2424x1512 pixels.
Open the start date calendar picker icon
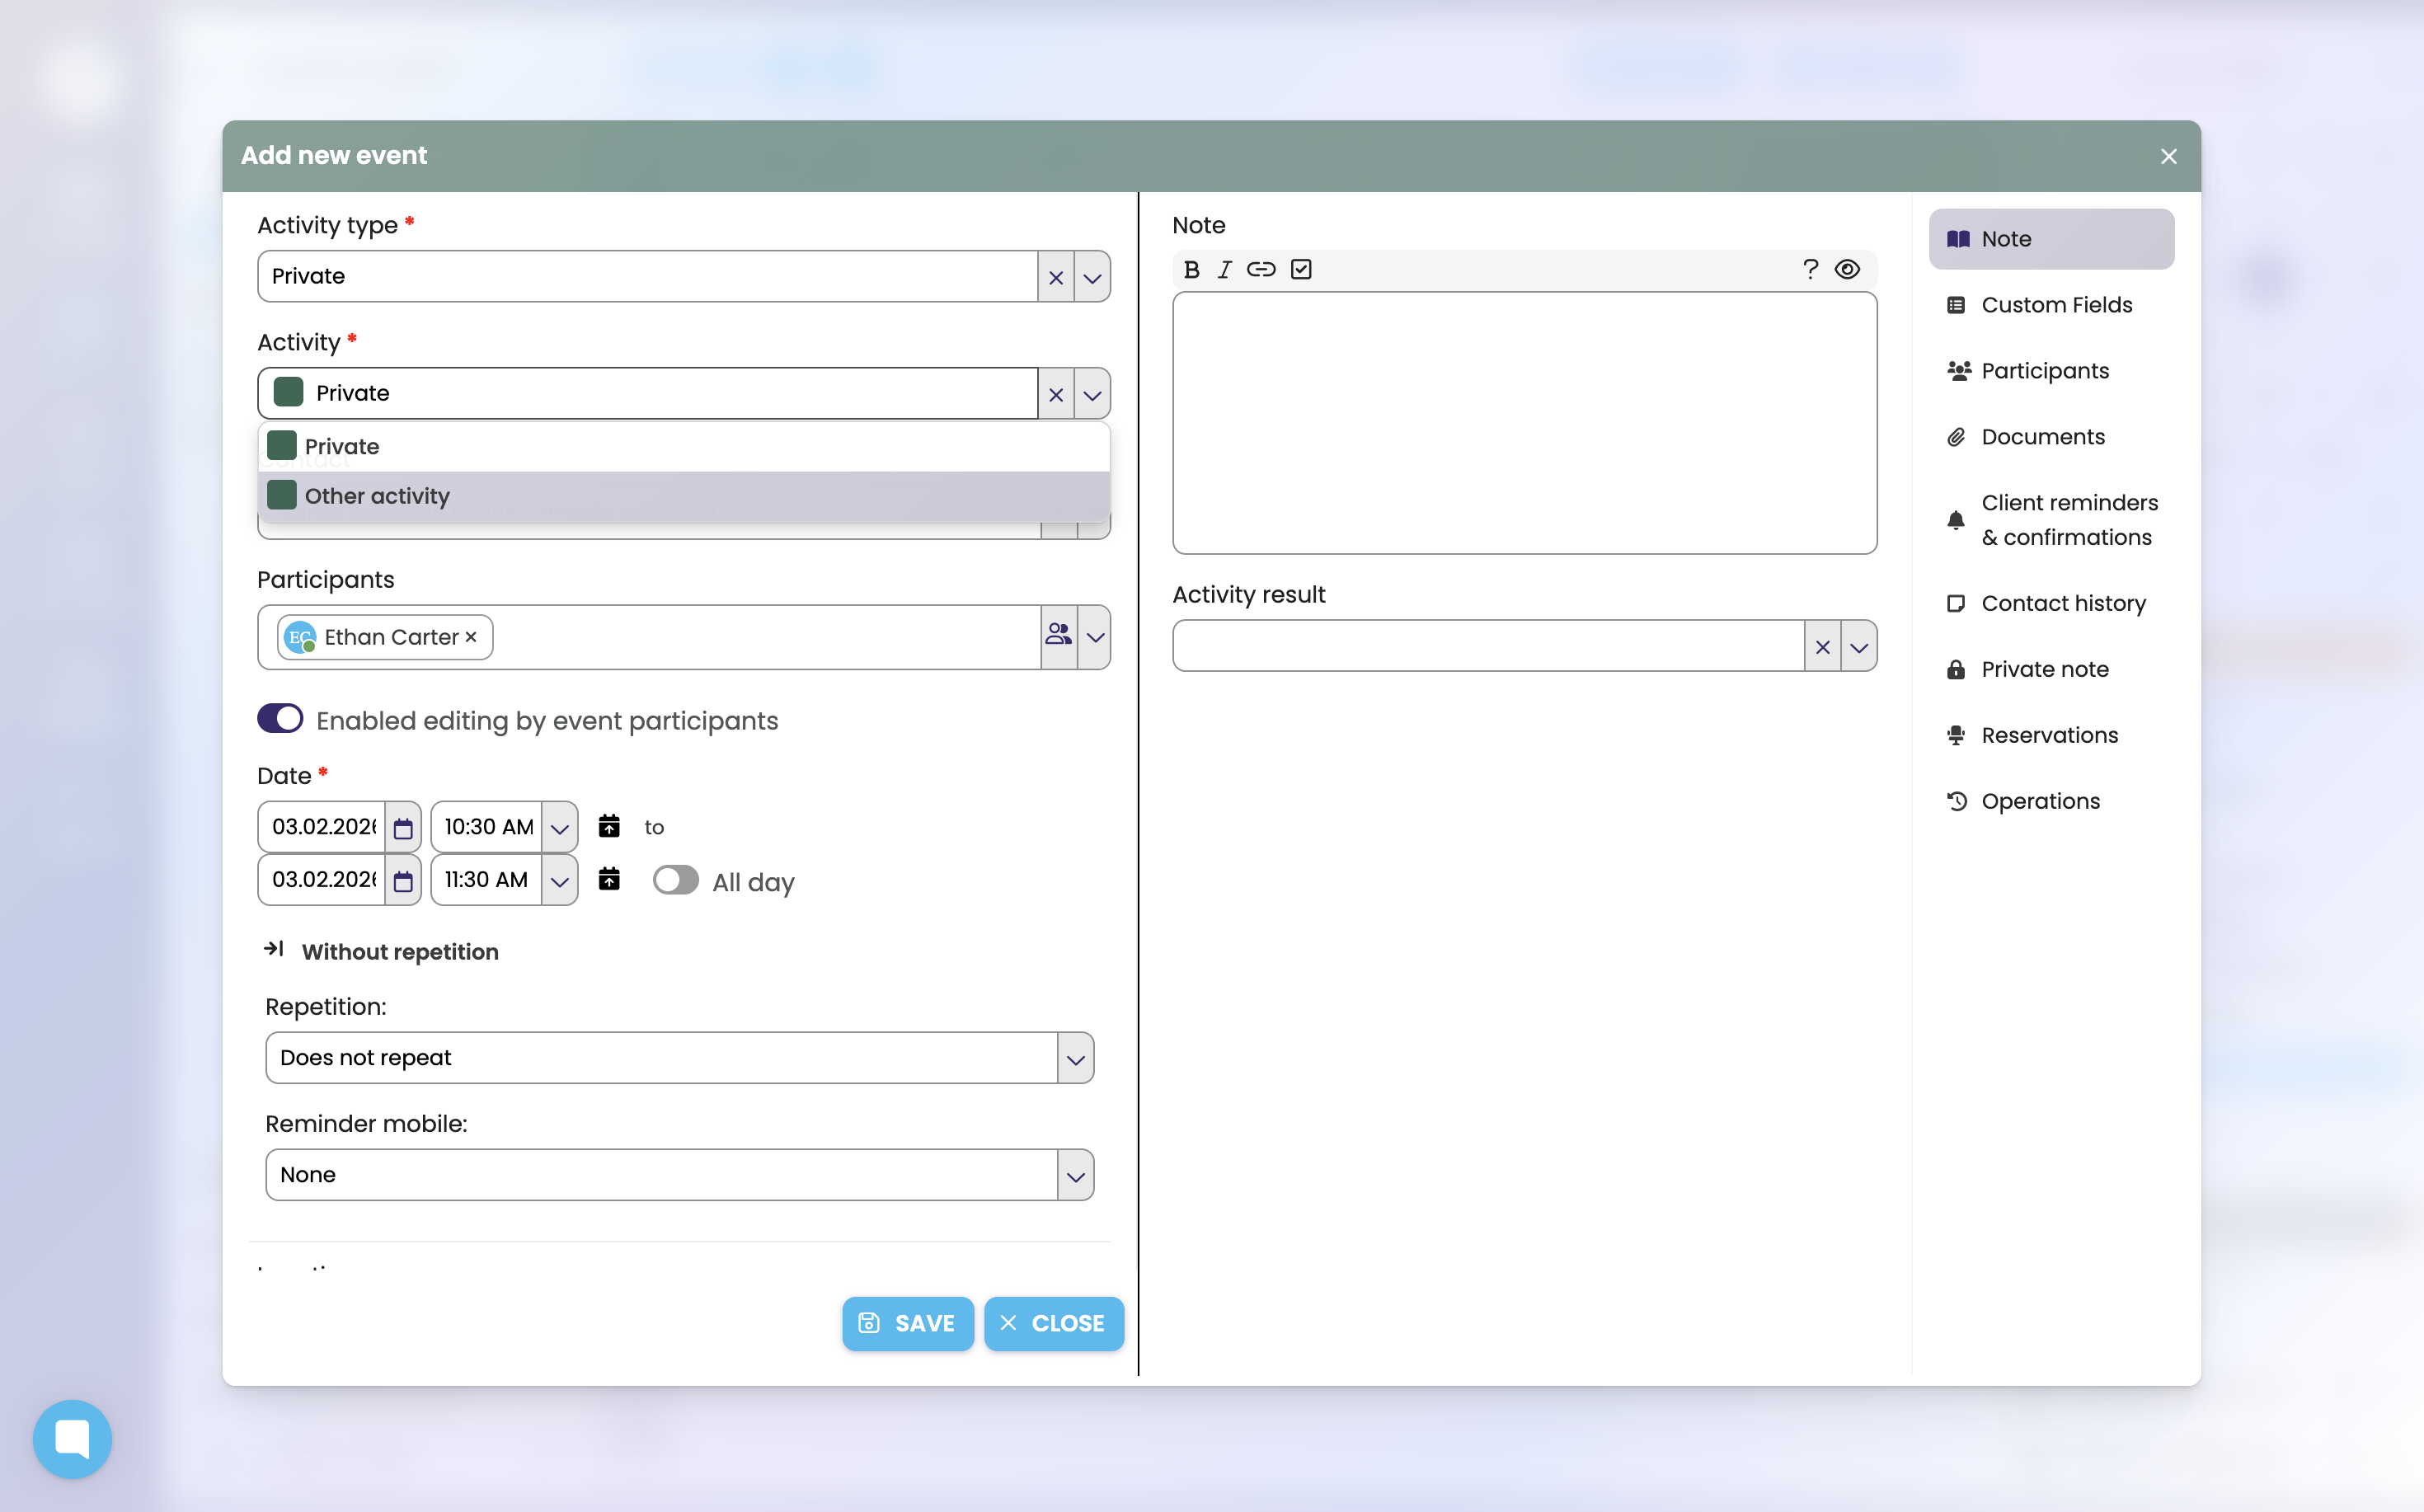pos(403,828)
